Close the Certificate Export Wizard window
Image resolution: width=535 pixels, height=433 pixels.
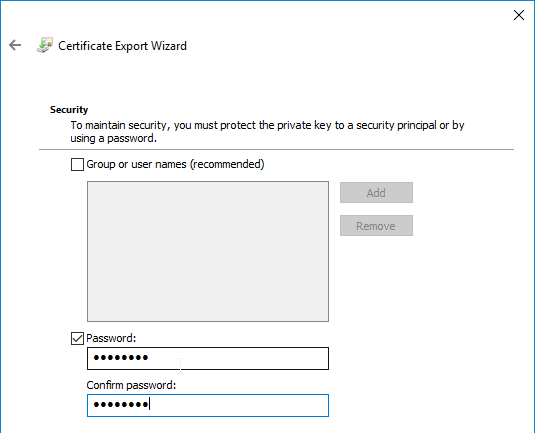coord(519,15)
